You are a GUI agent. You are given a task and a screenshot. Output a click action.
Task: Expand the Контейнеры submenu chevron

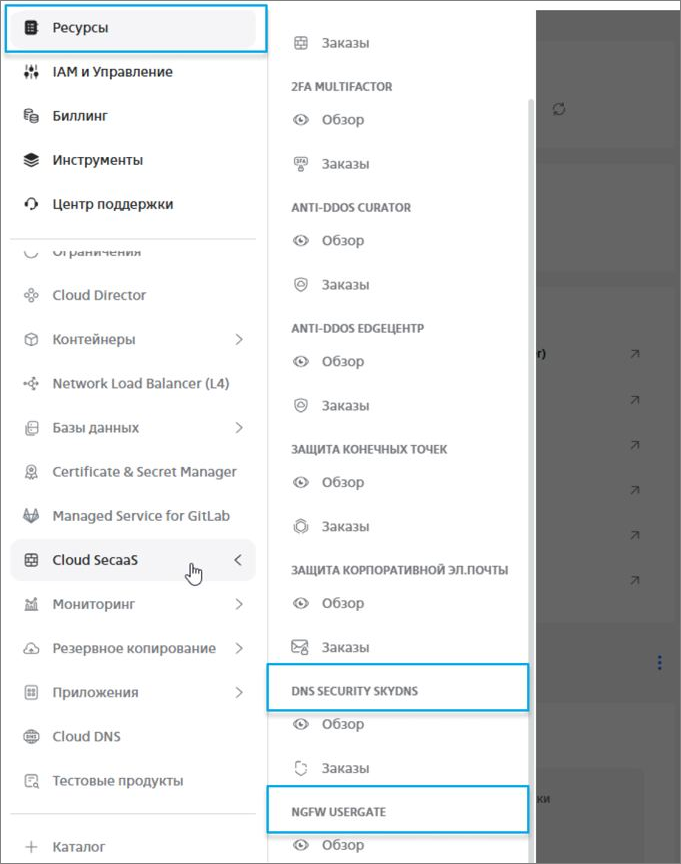click(x=239, y=340)
